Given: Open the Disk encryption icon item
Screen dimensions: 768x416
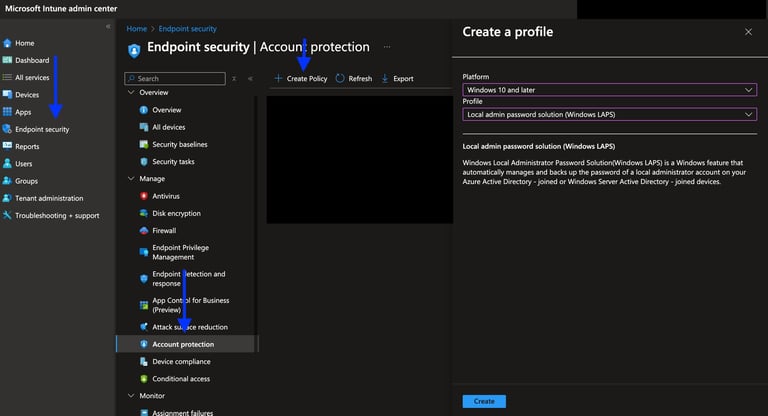Looking at the screenshot, I should [144, 213].
